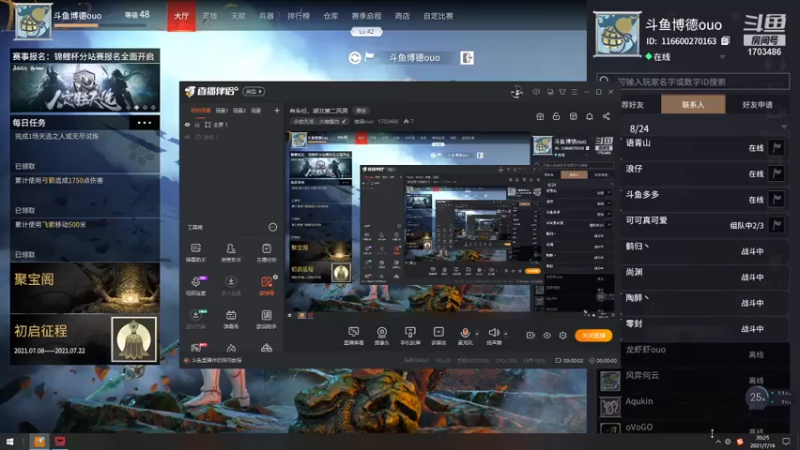Collapse the 8/24 contacts group
The height and width of the screenshot is (450, 800).
point(784,127)
